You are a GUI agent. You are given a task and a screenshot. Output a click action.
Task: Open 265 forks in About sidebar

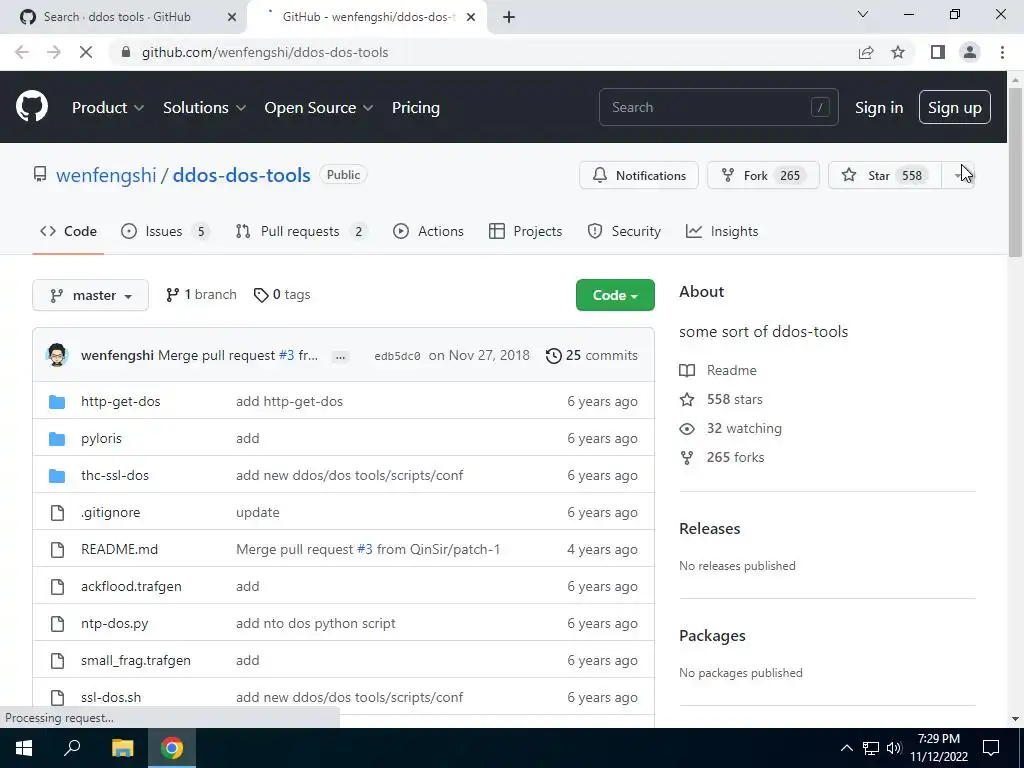tap(735, 457)
